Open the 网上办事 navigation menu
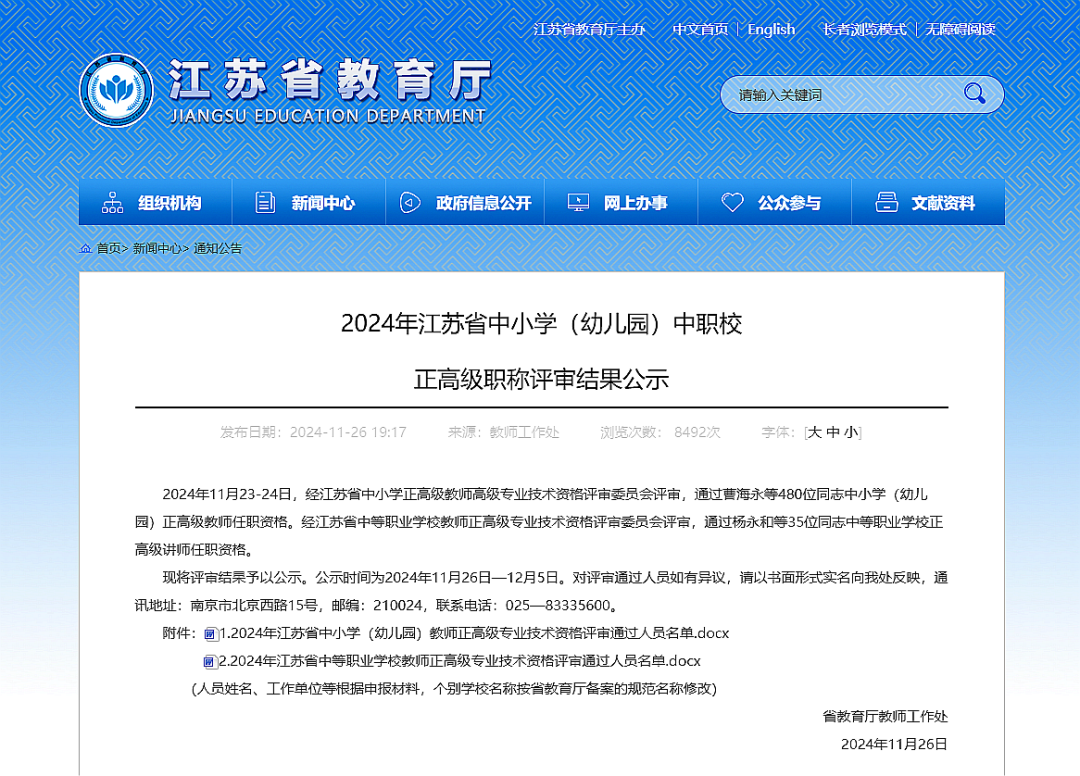 (635, 203)
